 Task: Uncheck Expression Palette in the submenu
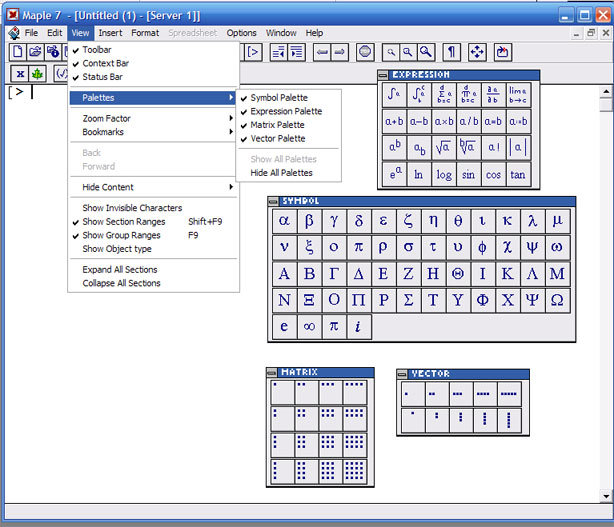tap(289, 112)
